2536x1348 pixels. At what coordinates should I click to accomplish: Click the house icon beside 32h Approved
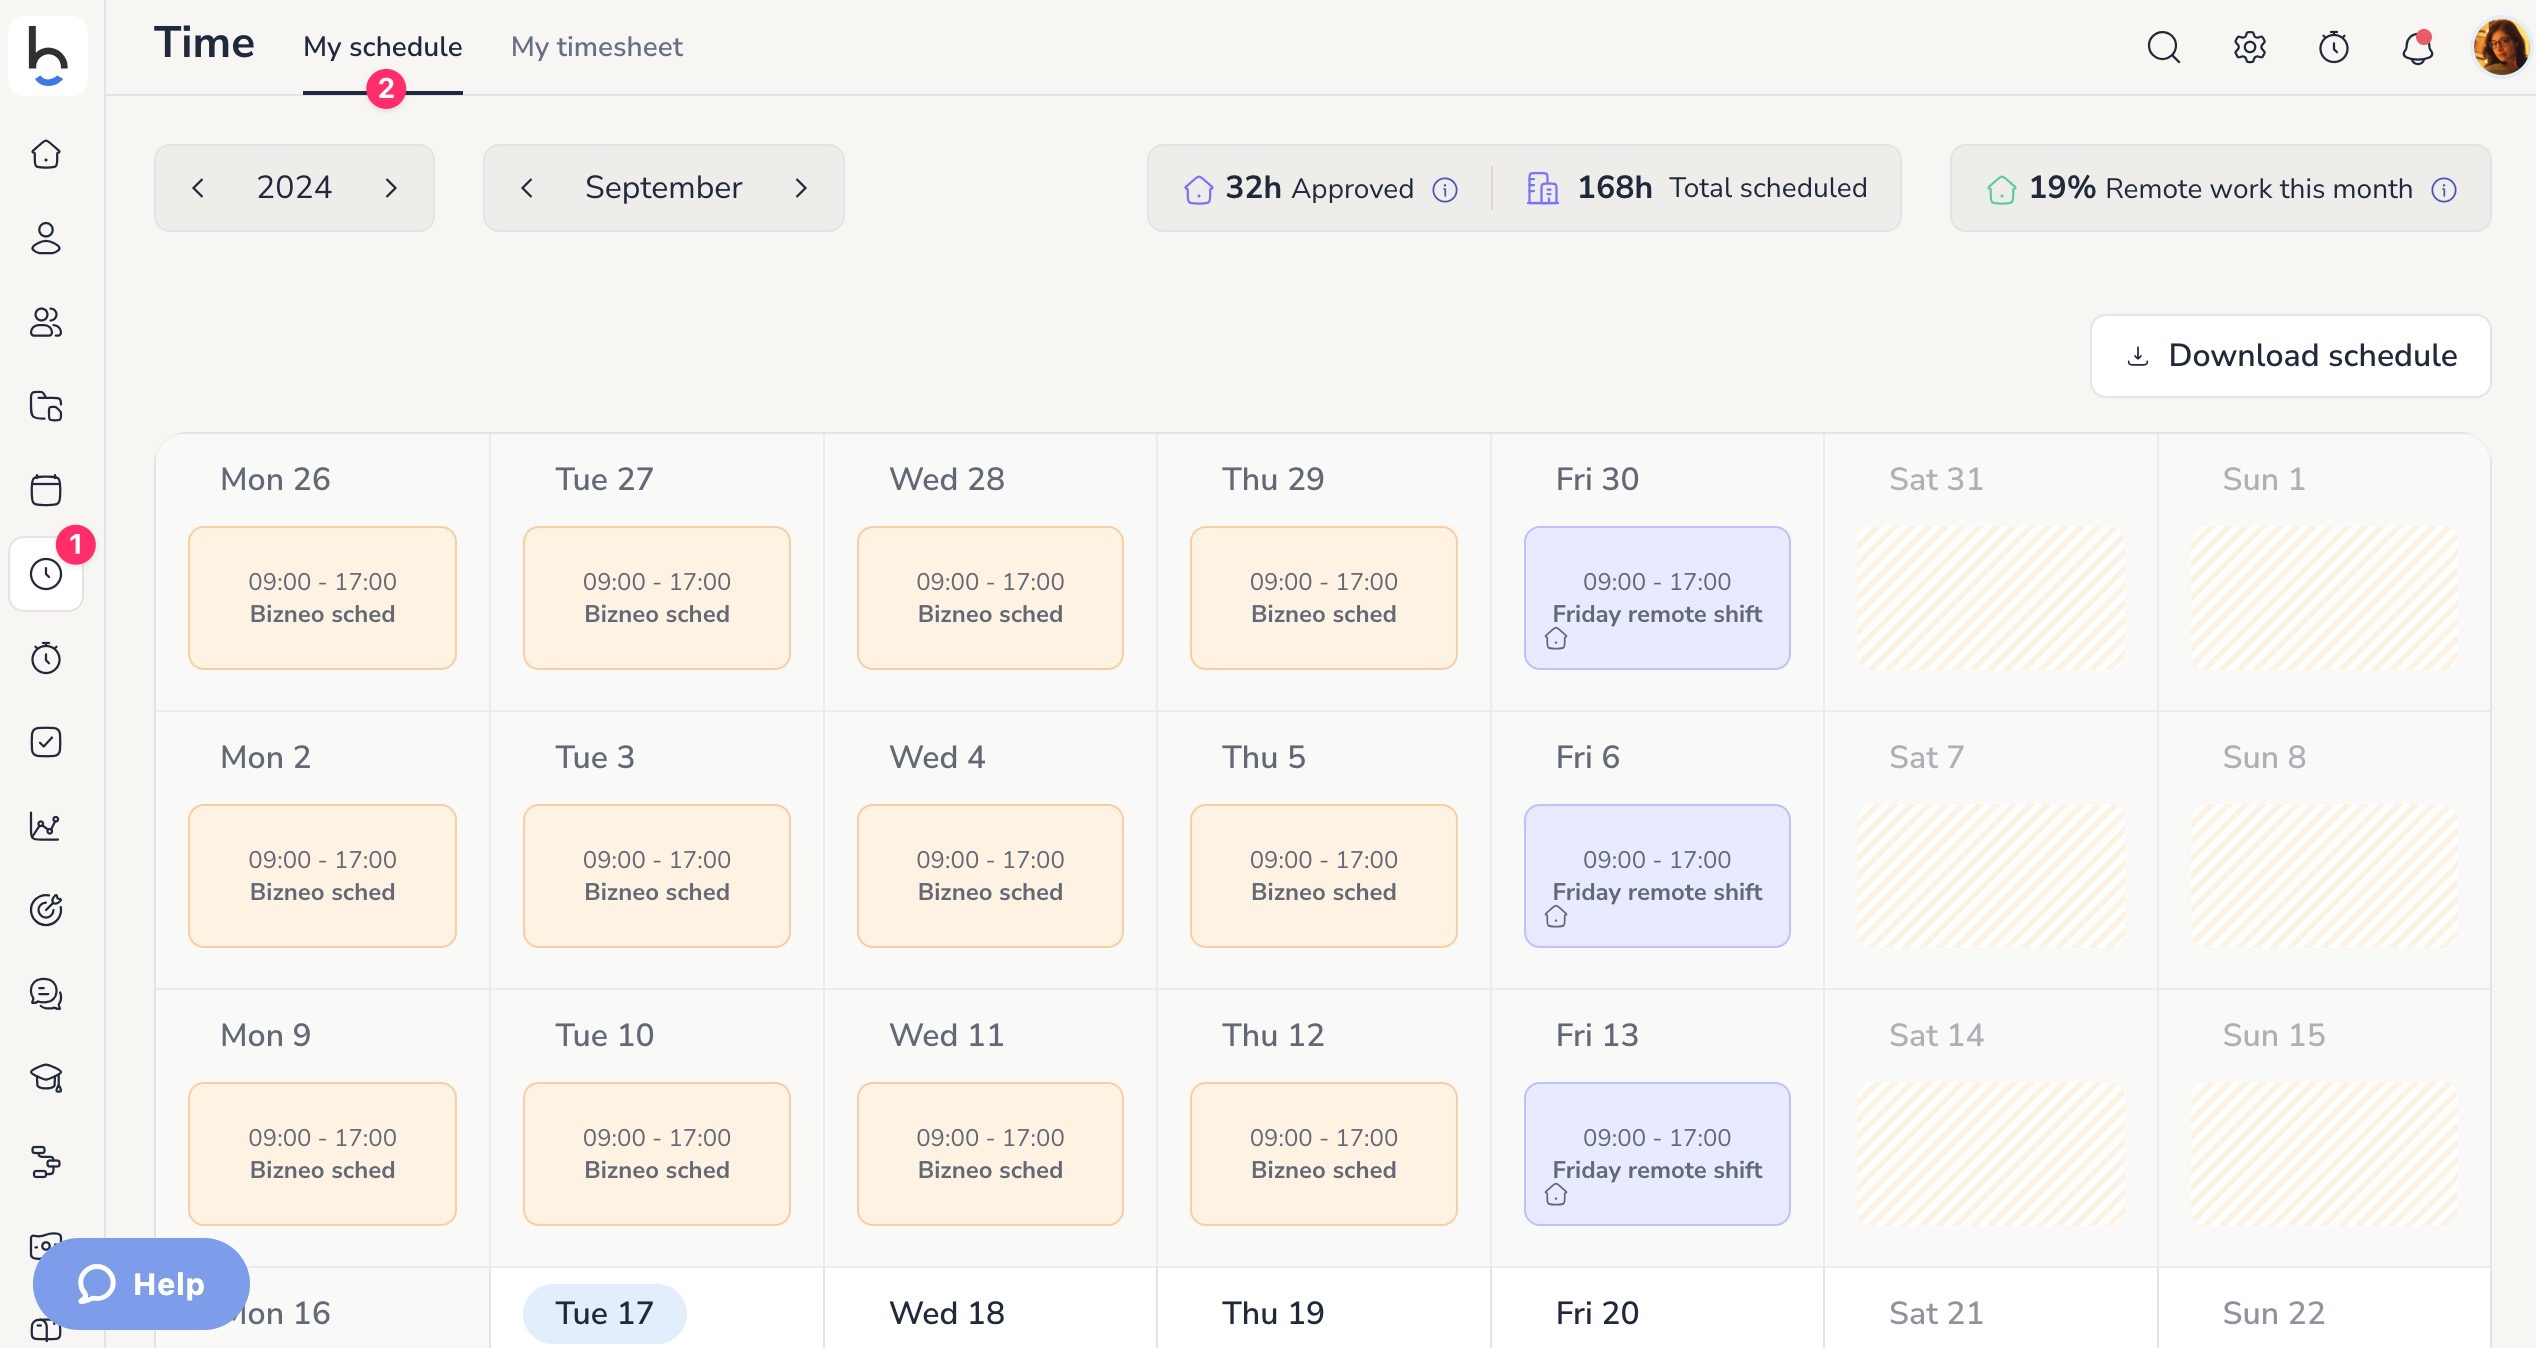click(1198, 189)
